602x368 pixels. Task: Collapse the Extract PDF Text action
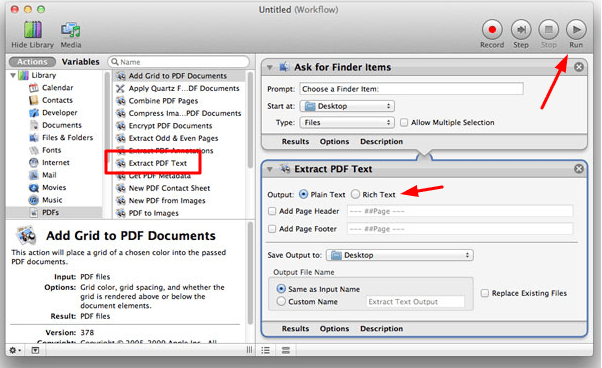270,169
